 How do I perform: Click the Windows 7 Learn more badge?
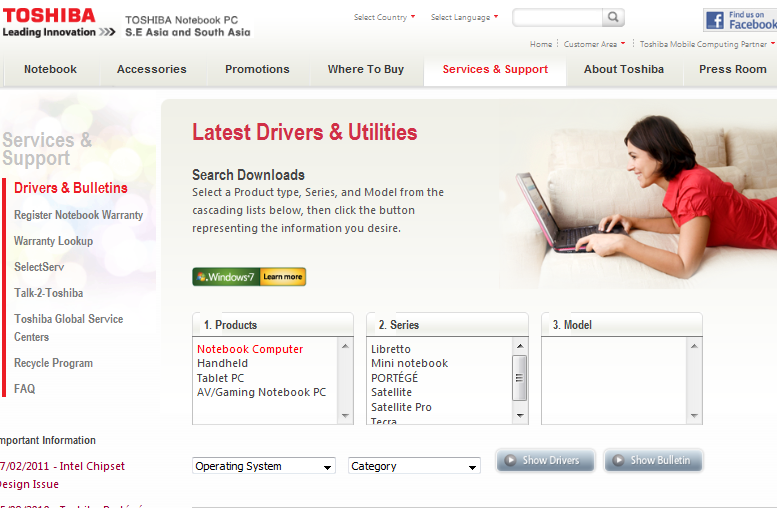[249, 277]
